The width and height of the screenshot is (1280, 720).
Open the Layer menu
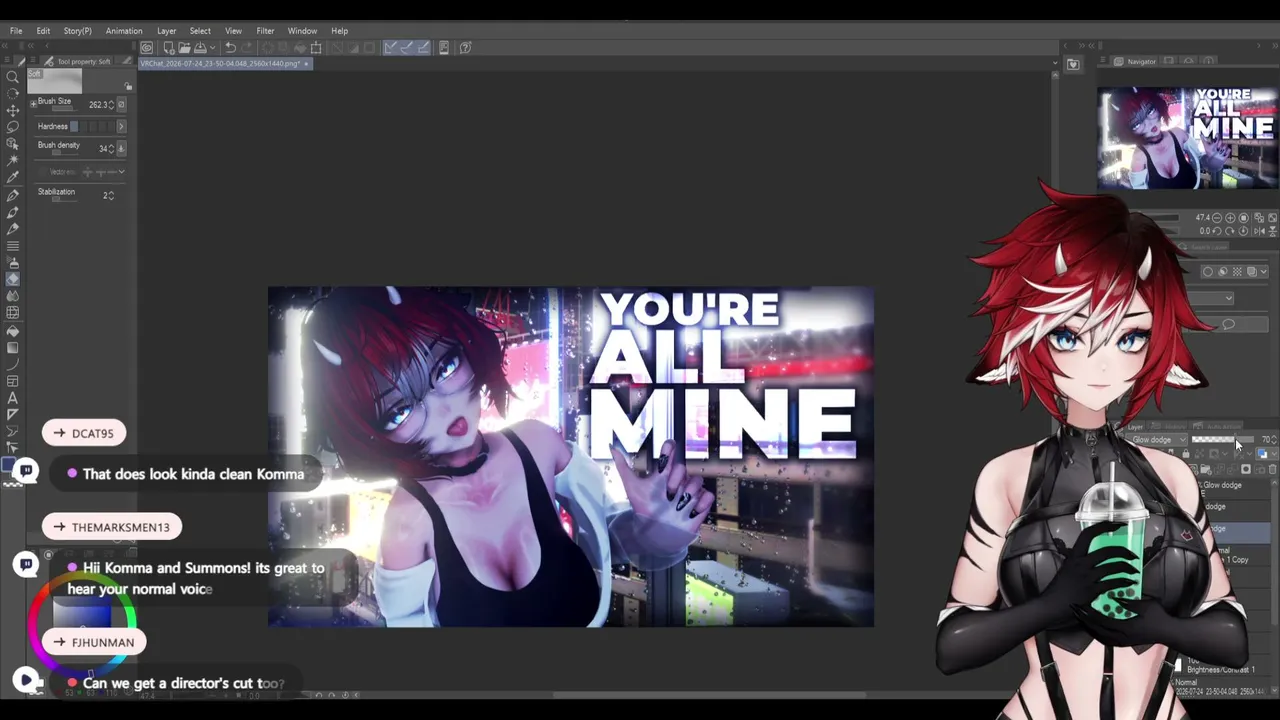[166, 31]
